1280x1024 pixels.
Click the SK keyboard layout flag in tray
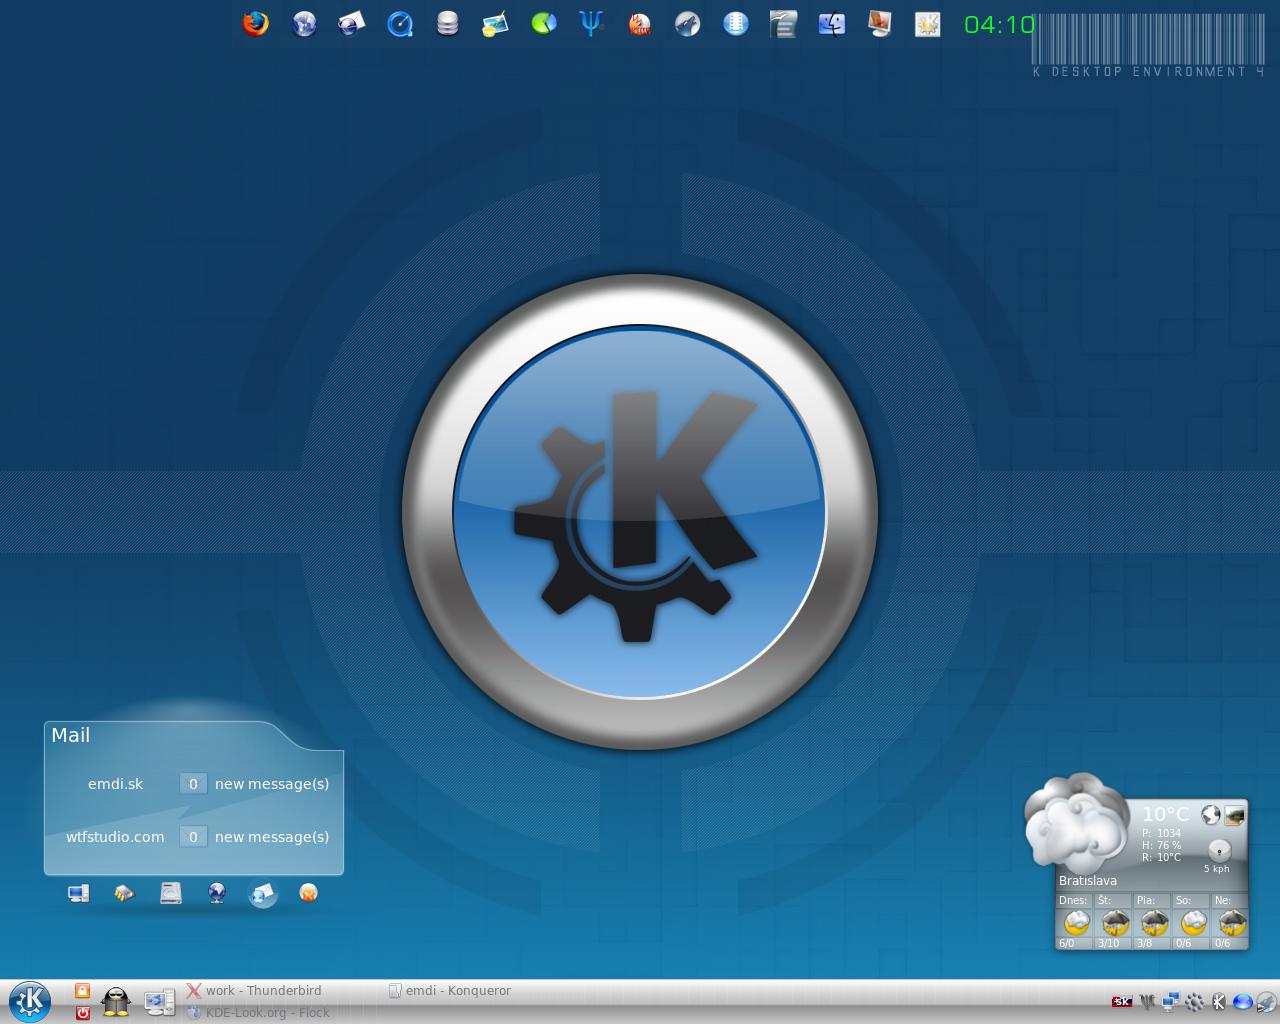[1122, 1001]
